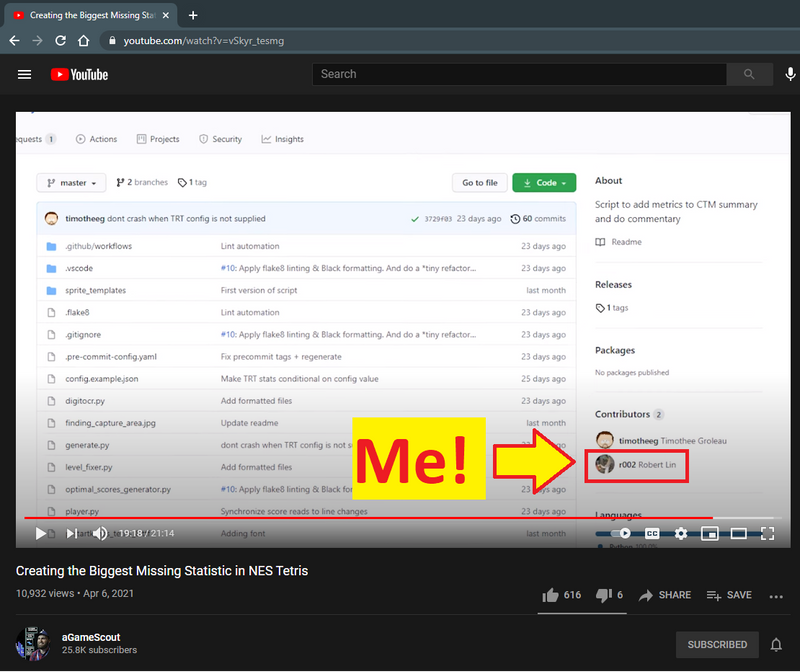This screenshot has width=800, height=672.
Task: Open the generate.py file
Action: coord(87,445)
